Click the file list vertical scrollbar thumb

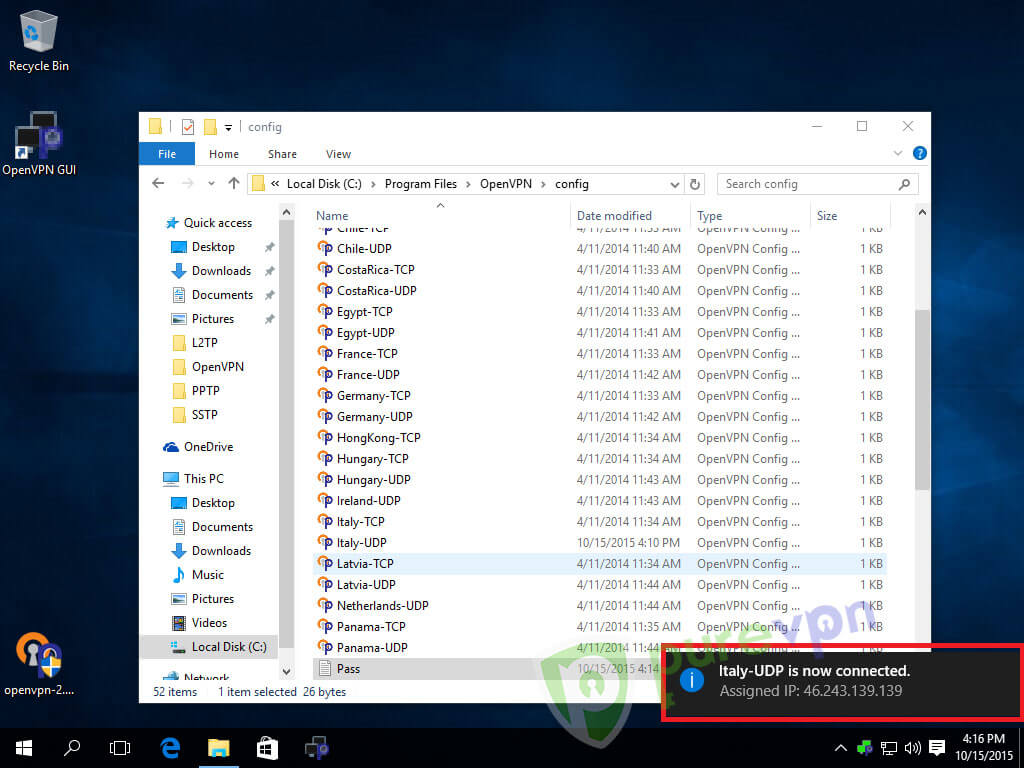coord(921,400)
